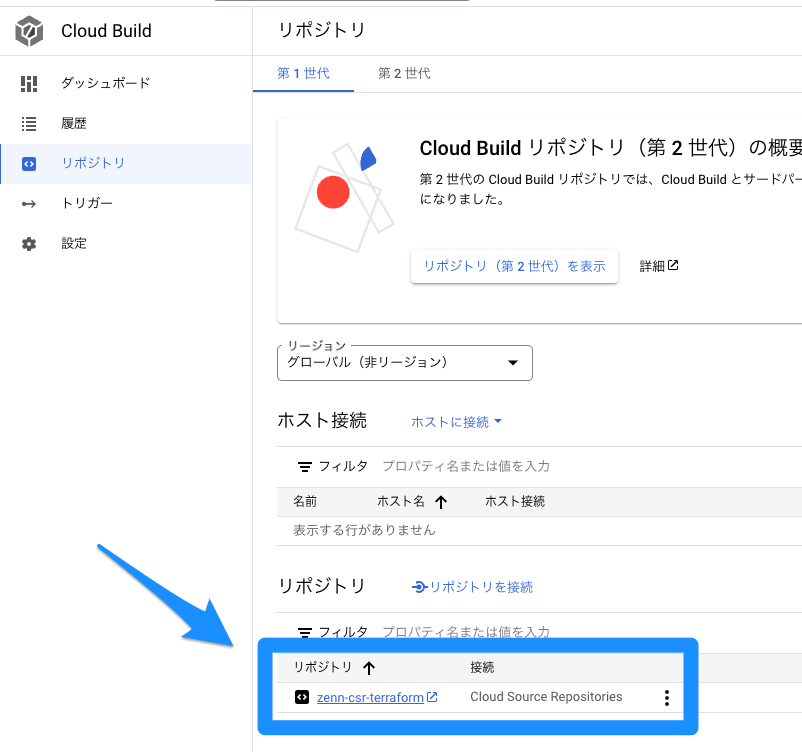Click the Cloud Build product title

[106, 31]
